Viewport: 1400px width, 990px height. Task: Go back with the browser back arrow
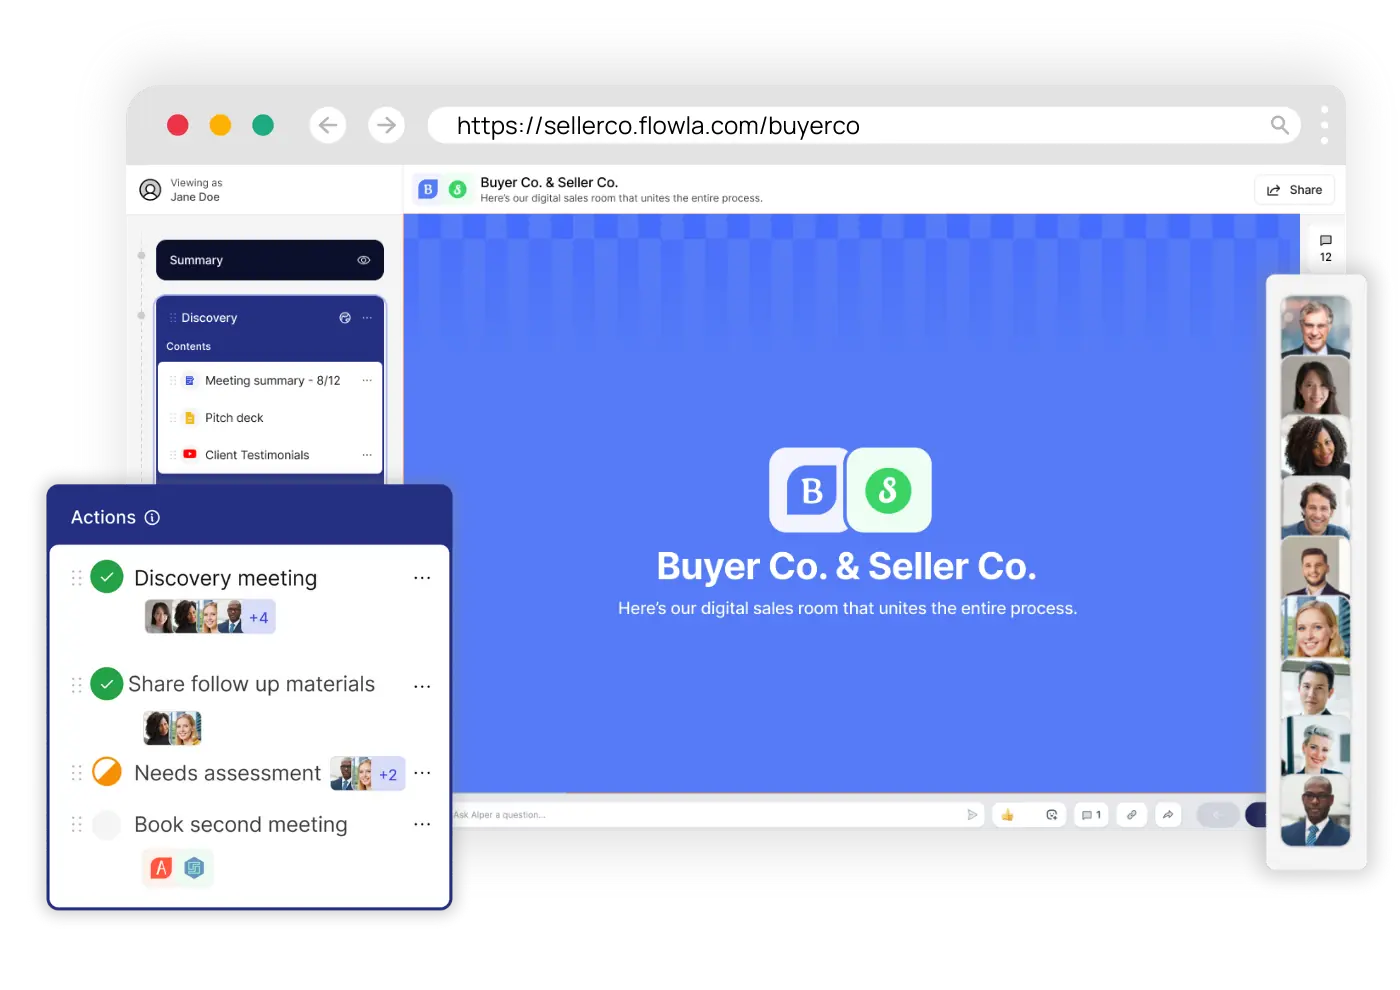(x=328, y=125)
